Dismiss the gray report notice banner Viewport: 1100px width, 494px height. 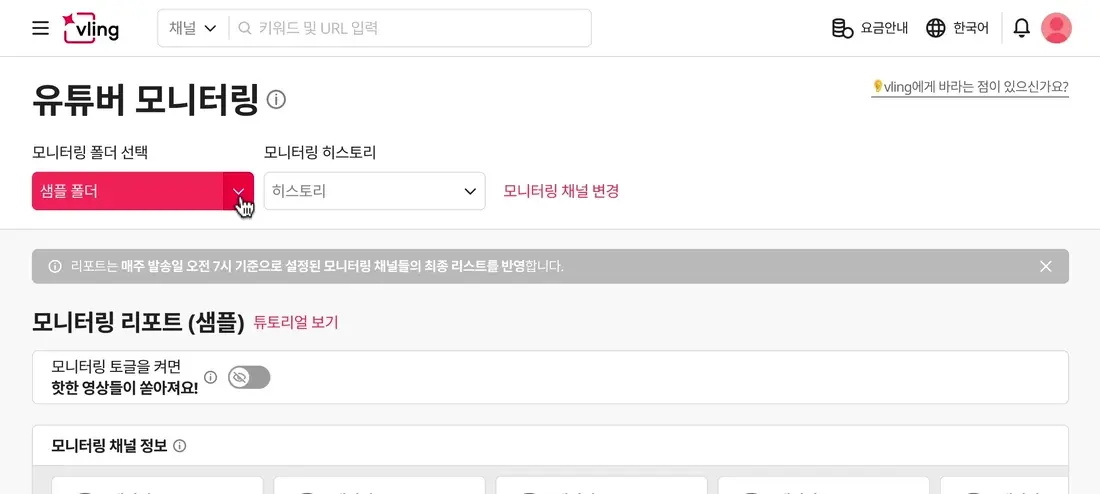click(1046, 266)
